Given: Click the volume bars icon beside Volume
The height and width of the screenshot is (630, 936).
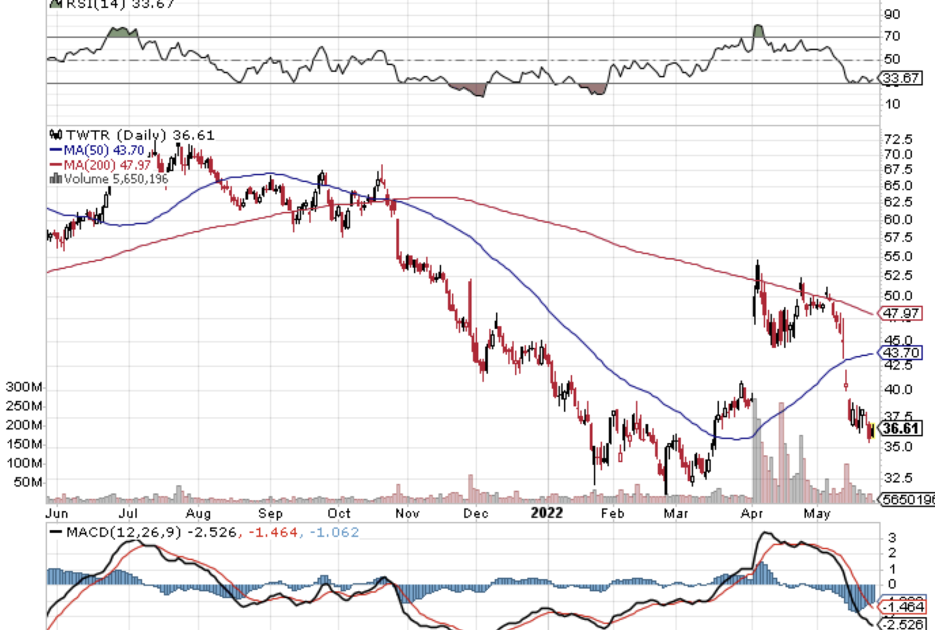Looking at the screenshot, I should 55,179.
